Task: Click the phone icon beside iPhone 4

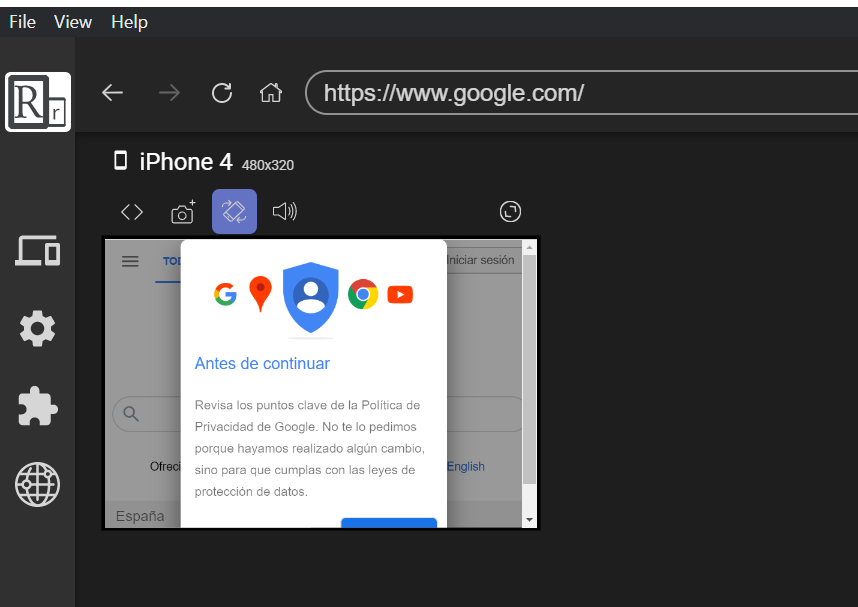Action: pos(120,161)
